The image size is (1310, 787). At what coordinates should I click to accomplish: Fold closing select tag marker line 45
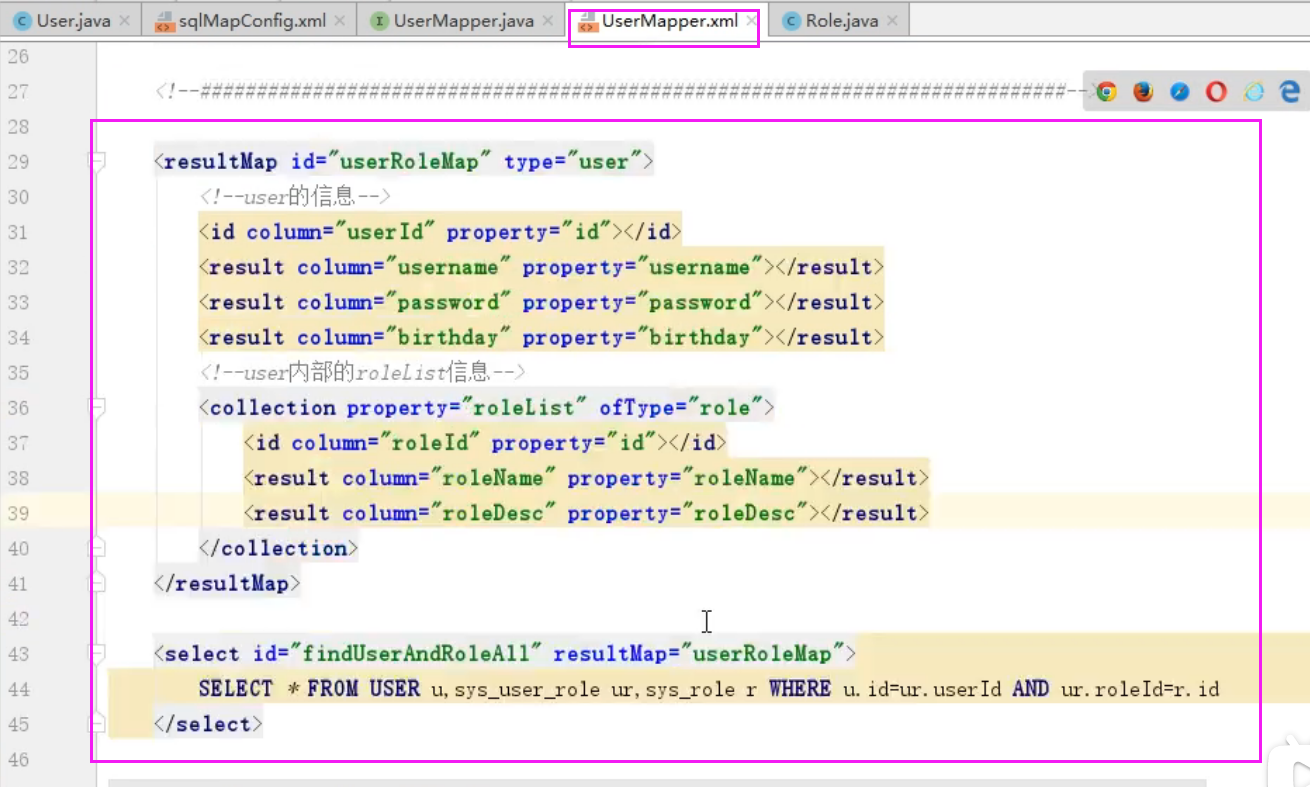pos(98,724)
